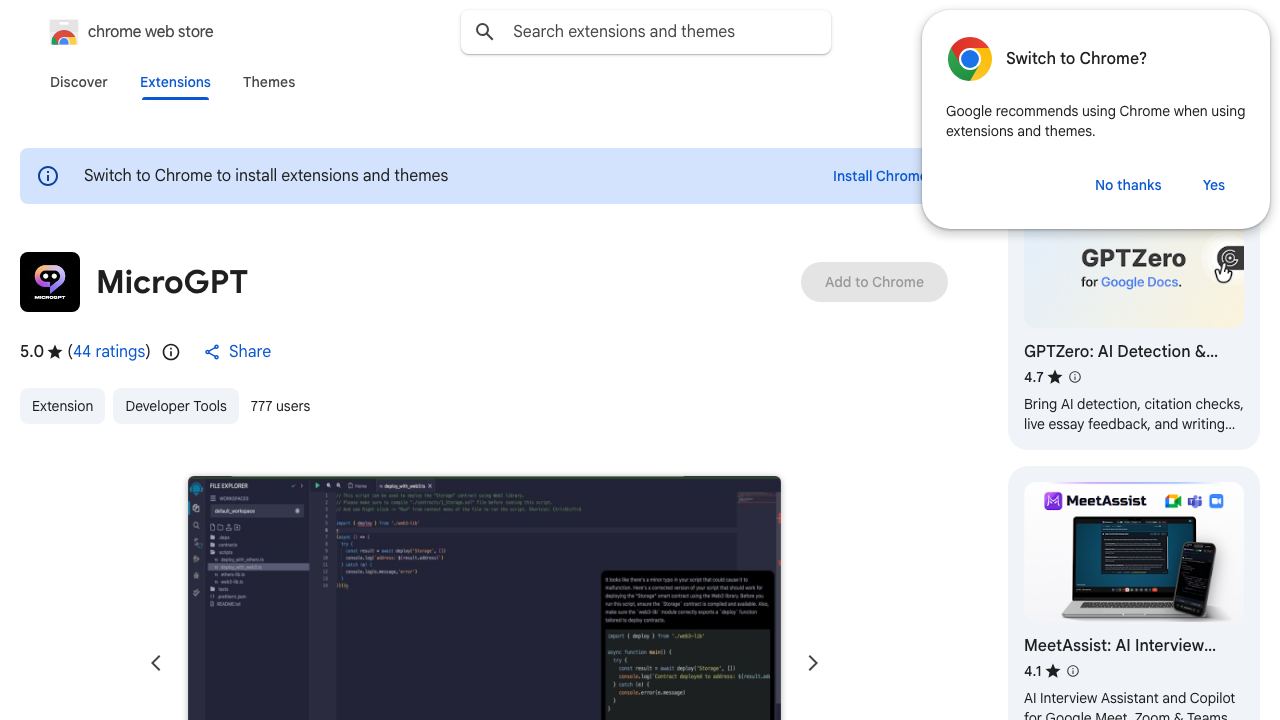Click the chrome web store logo
The width and height of the screenshot is (1280, 720).
click(64, 33)
